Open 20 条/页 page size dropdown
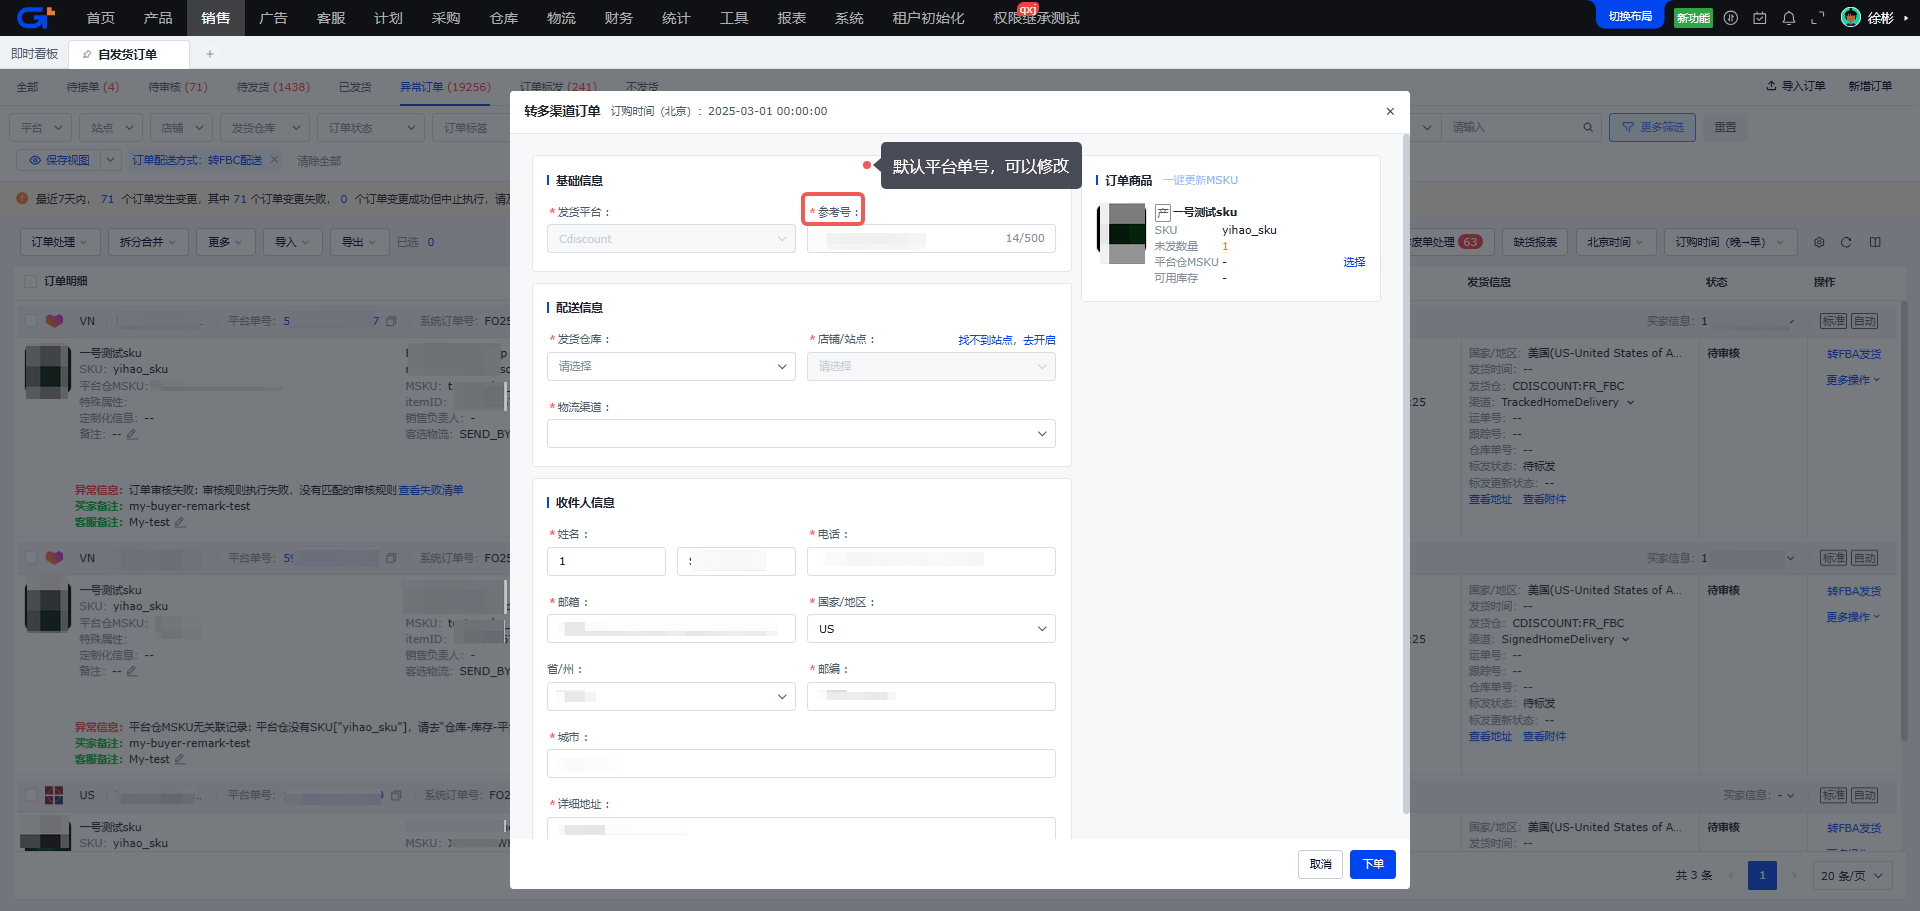Image resolution: width=1920 pixels, height=911 pixels. pos(1853,875)
